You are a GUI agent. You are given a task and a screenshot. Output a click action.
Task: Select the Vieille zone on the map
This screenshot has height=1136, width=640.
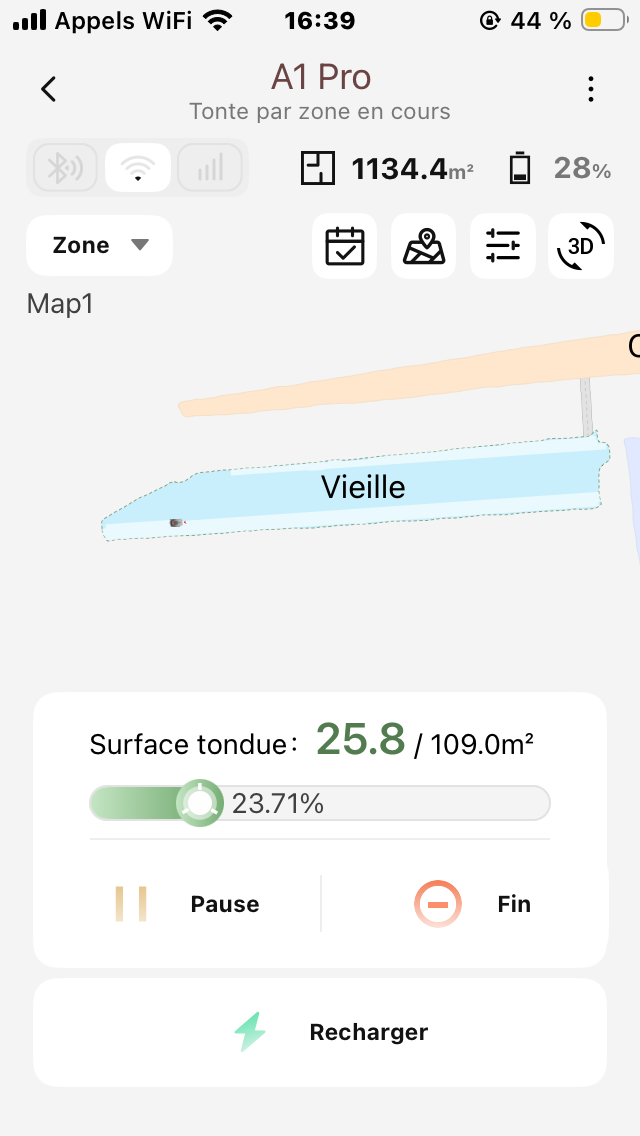362,488
